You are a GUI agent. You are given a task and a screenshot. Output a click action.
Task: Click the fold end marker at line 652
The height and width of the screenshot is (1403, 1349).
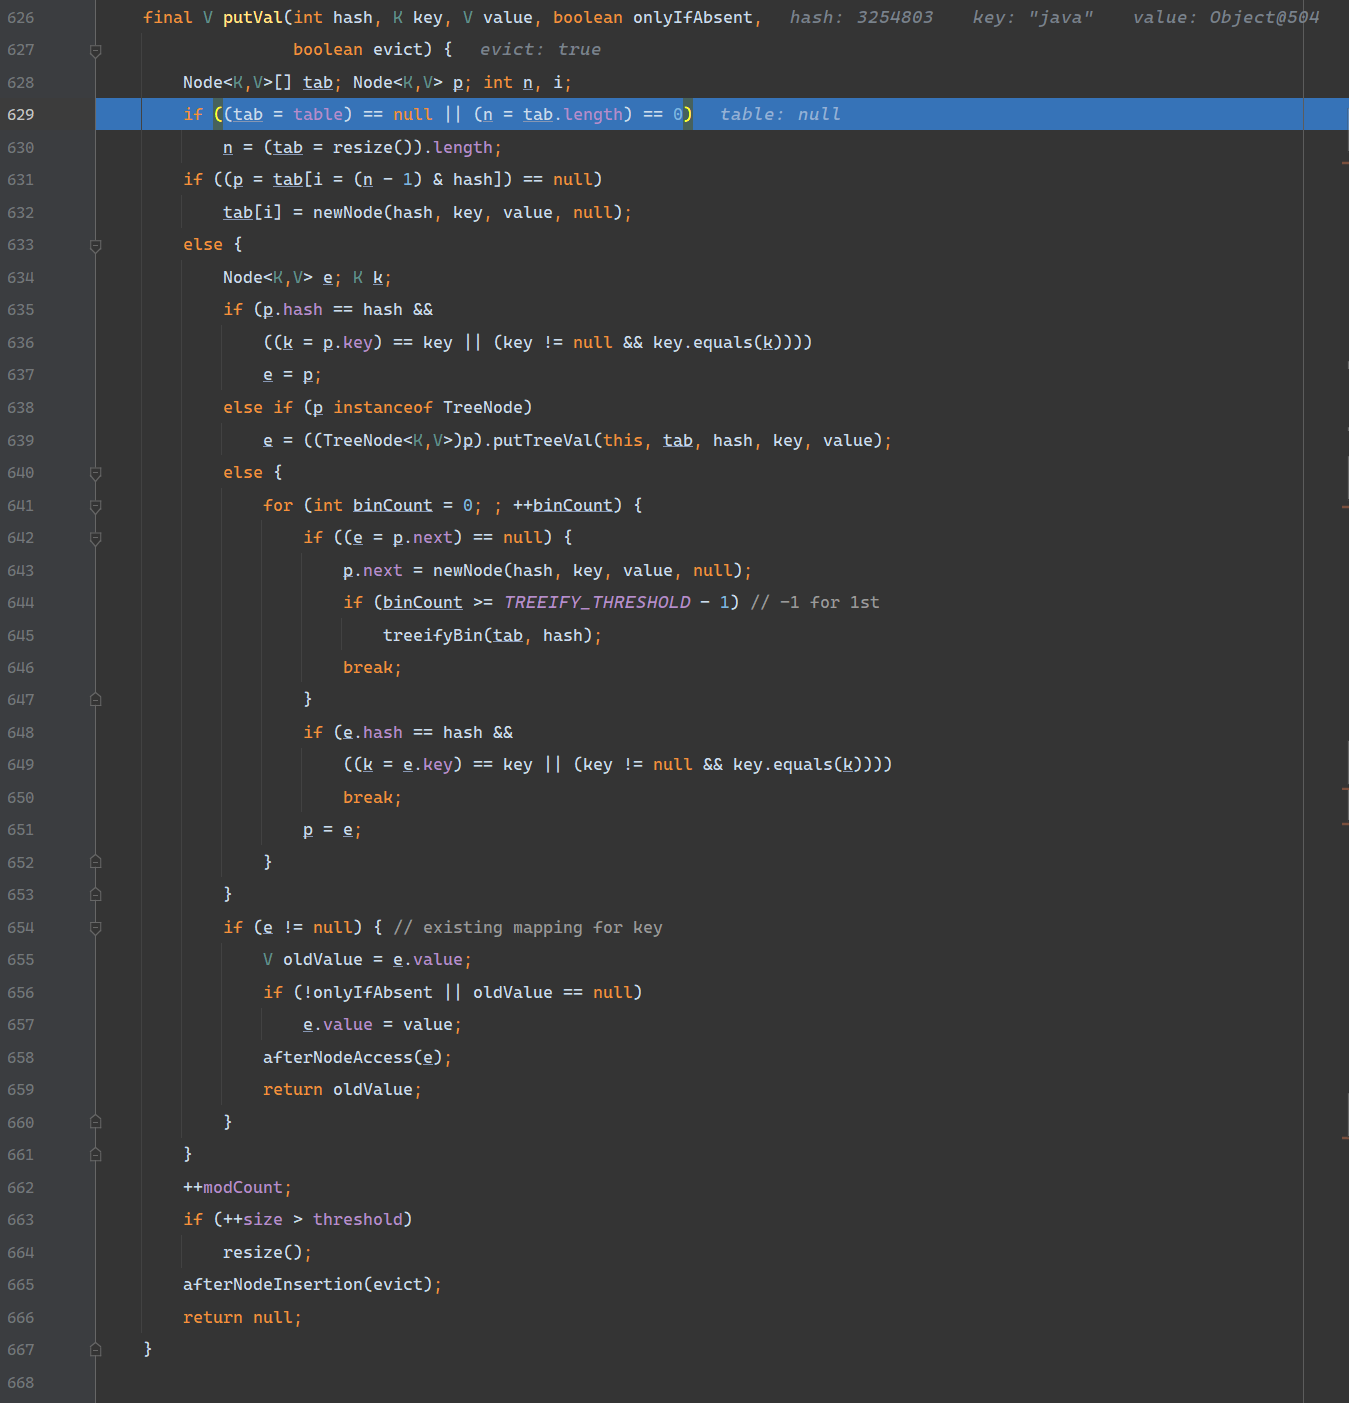[95, 862]
